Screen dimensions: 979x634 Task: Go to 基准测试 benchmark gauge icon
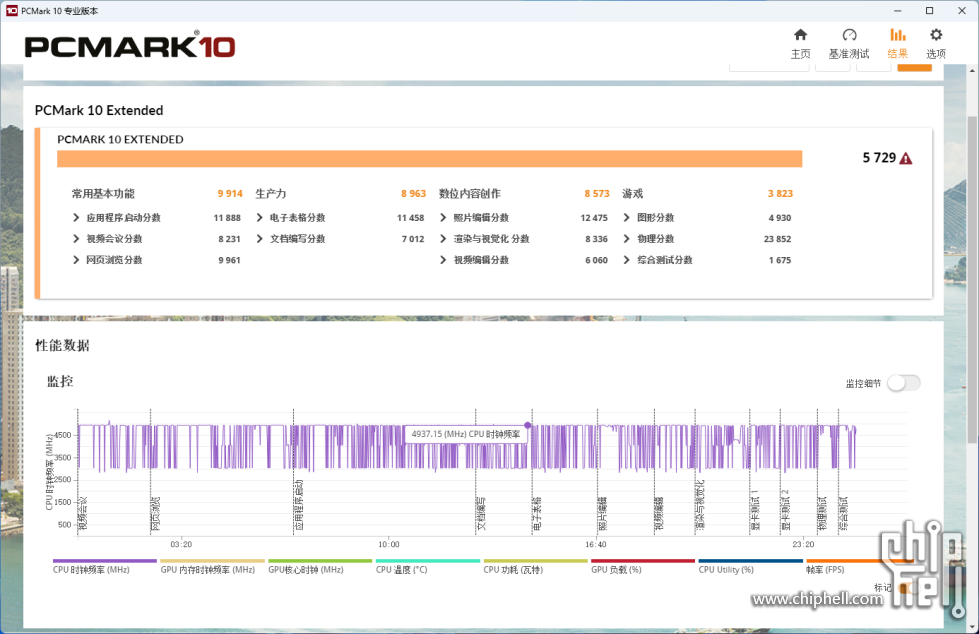[849, 43]
